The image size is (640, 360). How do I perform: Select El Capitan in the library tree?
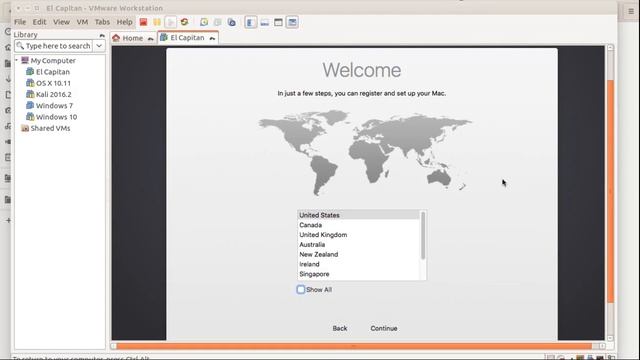pyautogui.click(x=53, y=72)
